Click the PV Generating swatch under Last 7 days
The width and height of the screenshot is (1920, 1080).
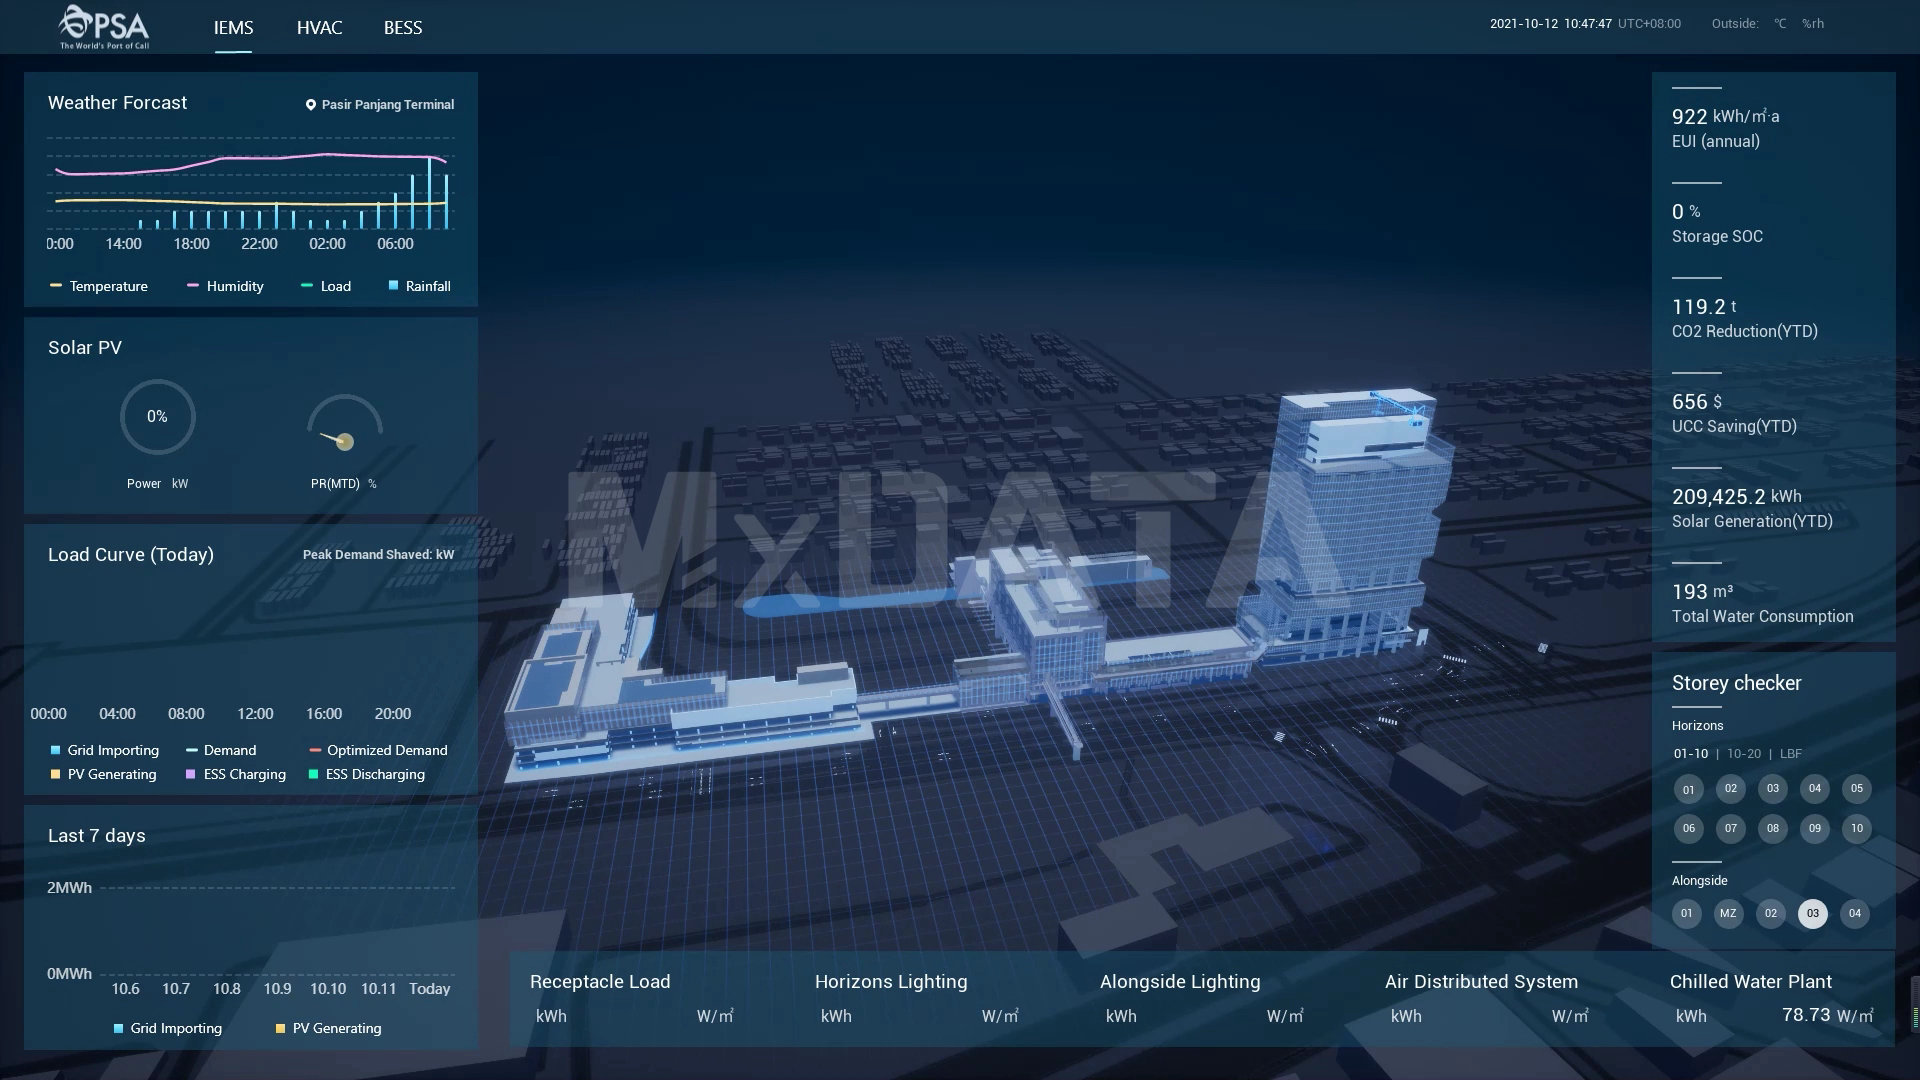point(281,1029)
